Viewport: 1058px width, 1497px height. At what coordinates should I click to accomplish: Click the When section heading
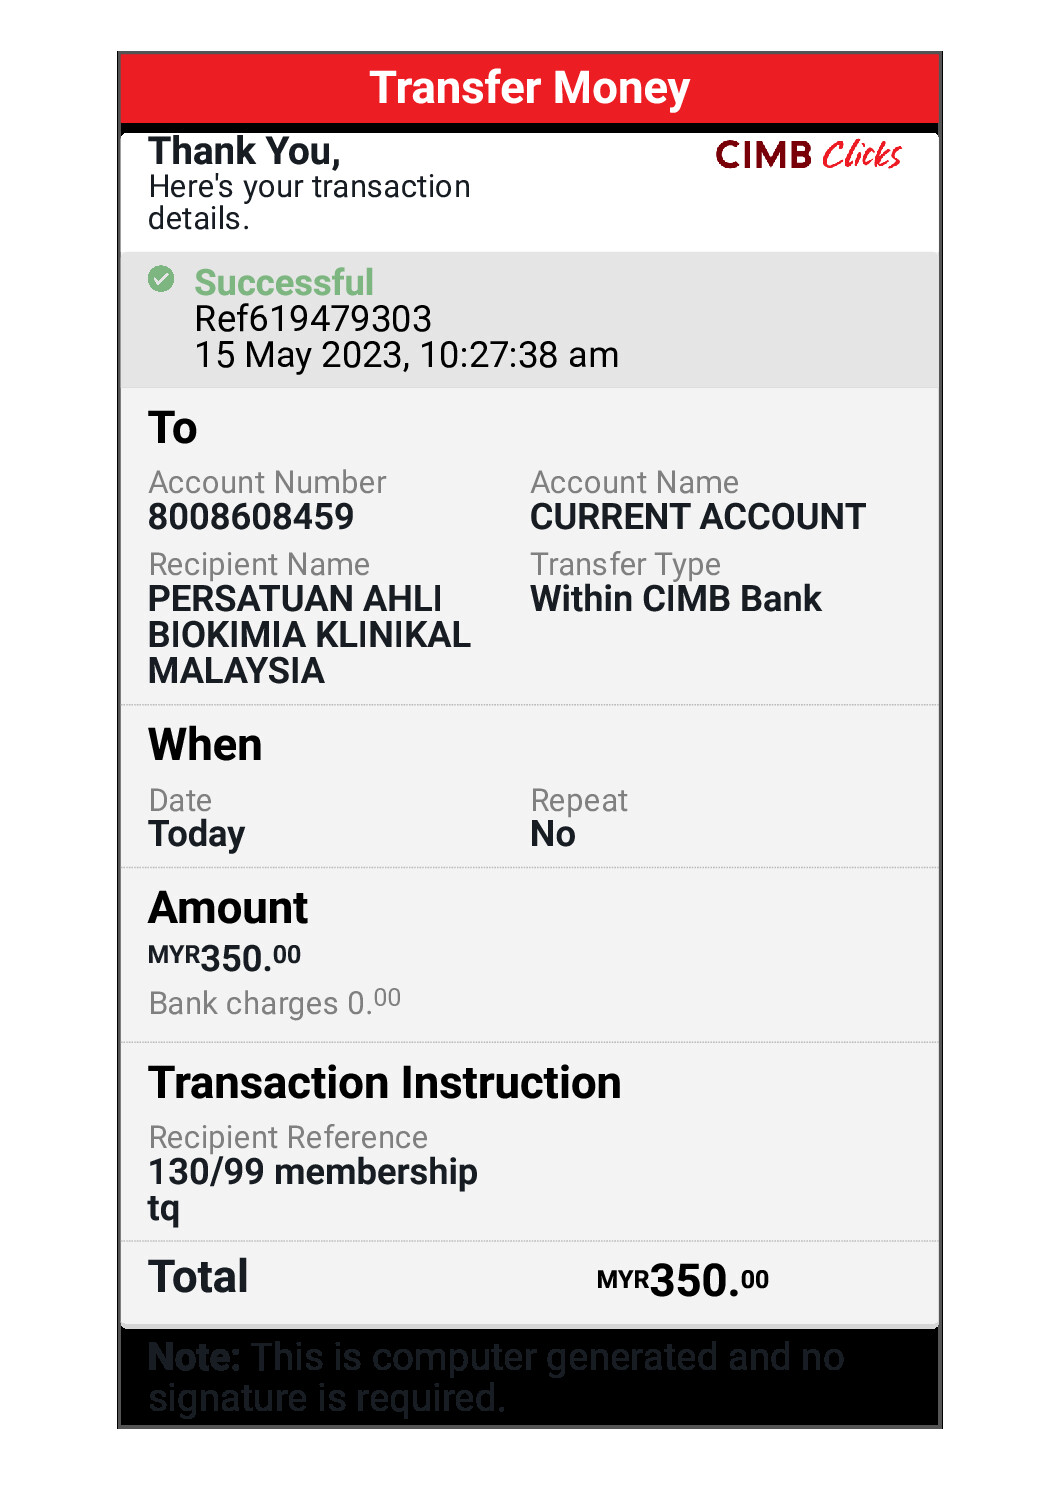tap(205, 745)
